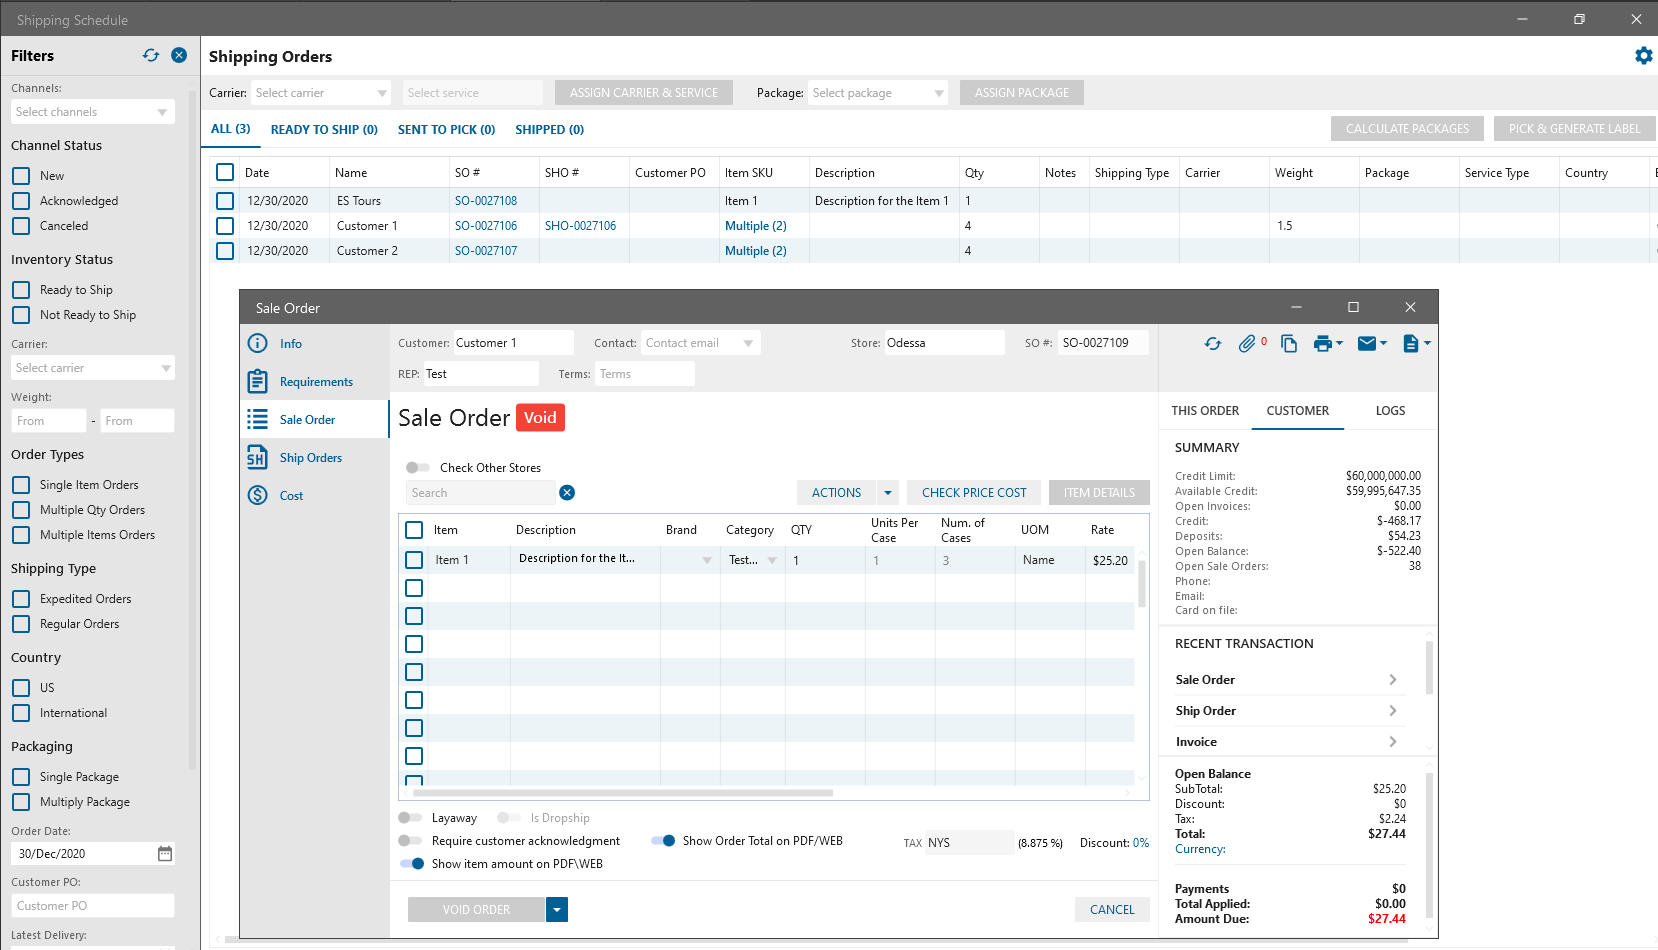This screenshot has height=950, width=1658.
Task: Expand the Void Order dropdown arrow
Action: (x=557, y=910)
